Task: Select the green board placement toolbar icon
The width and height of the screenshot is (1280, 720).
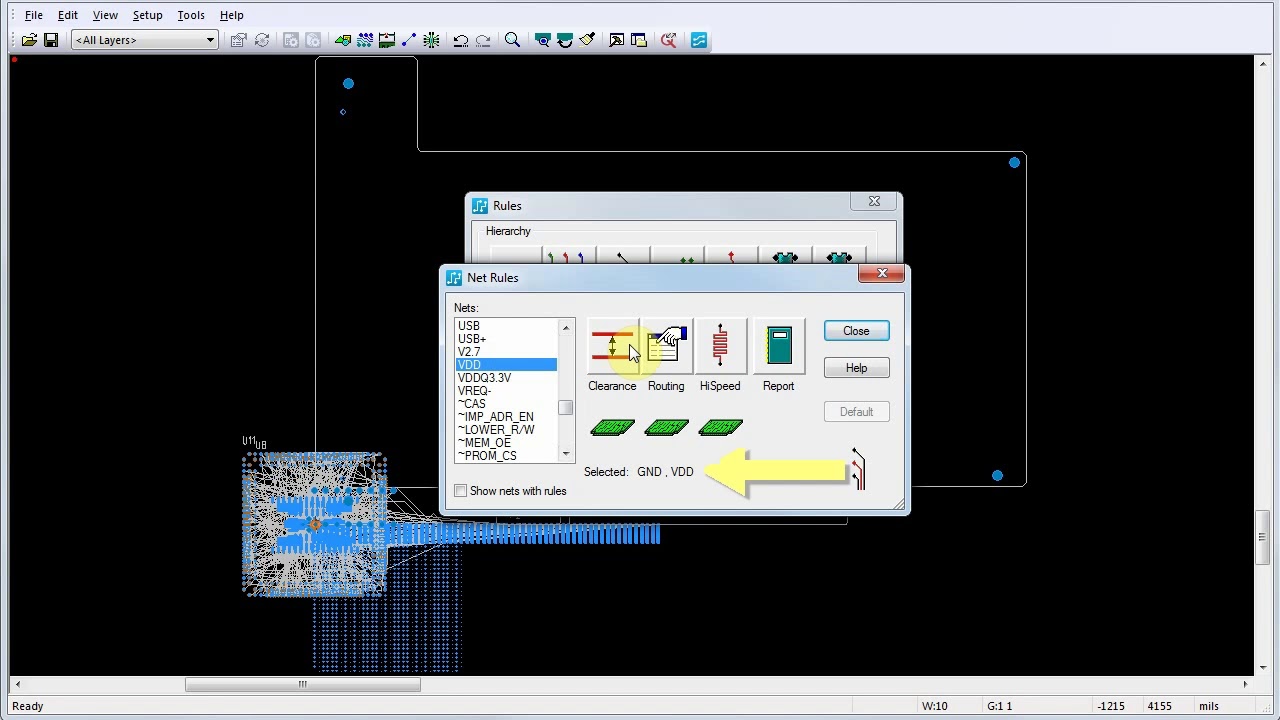Action: 343,40
